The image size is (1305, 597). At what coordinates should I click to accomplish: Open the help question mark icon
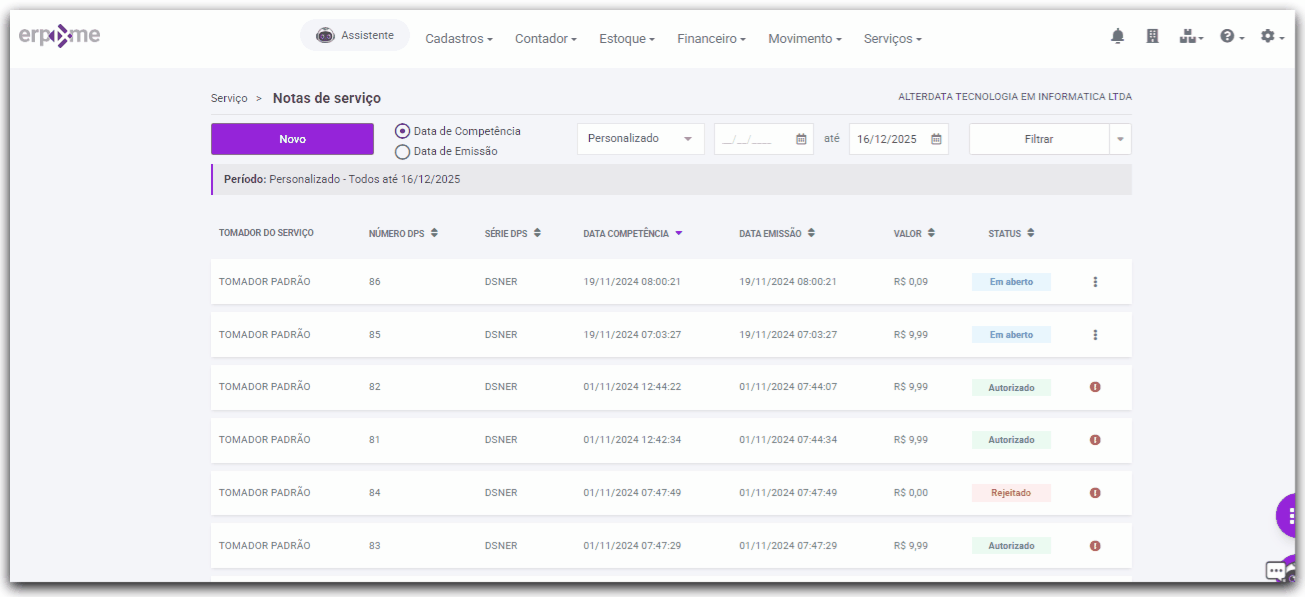pyautogui.click(x=1226, y=36)
